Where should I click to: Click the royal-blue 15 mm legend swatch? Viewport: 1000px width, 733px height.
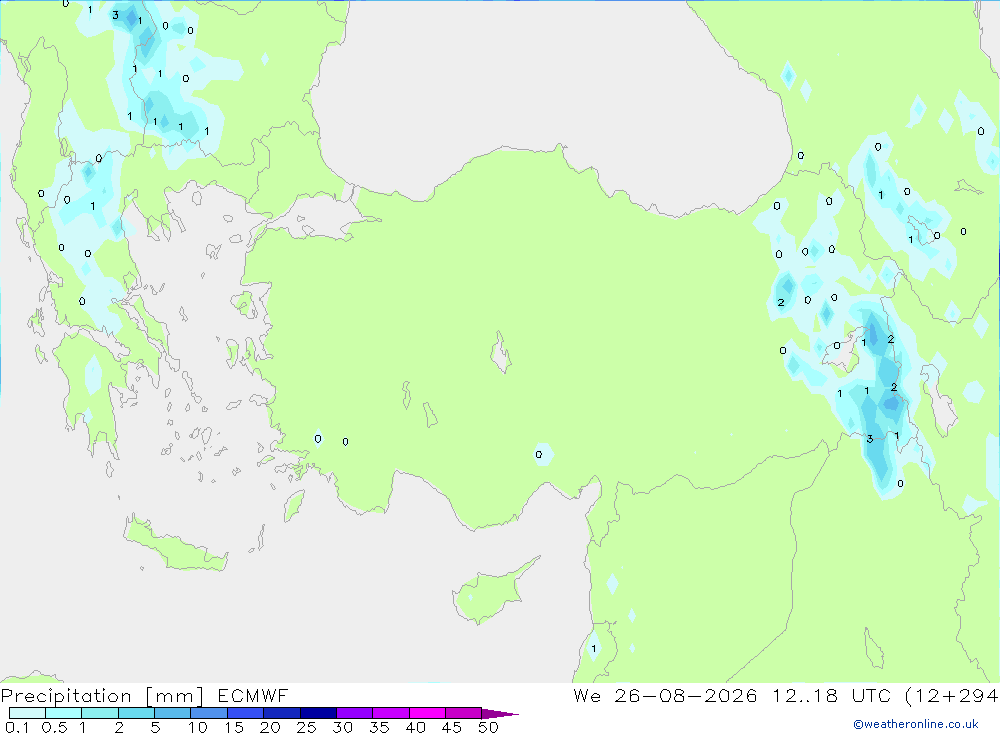pos(246,713)
